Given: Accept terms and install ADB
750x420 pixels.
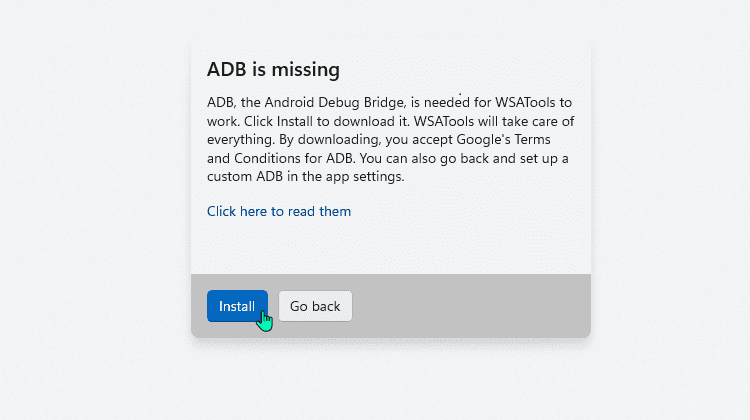Looking at the screenshot, I should (237, 306).
